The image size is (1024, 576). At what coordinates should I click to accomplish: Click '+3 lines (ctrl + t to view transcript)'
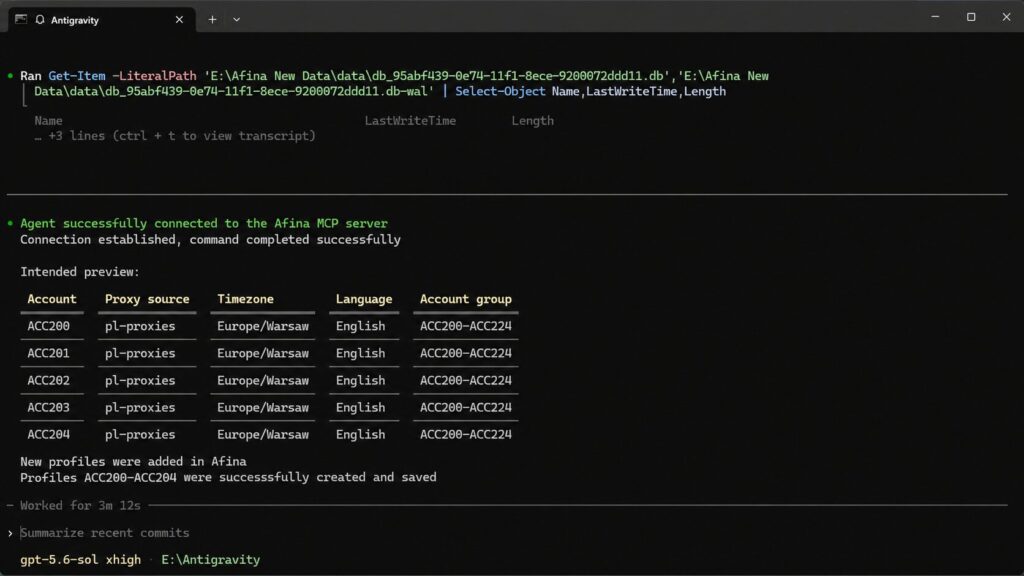(182, 136)
